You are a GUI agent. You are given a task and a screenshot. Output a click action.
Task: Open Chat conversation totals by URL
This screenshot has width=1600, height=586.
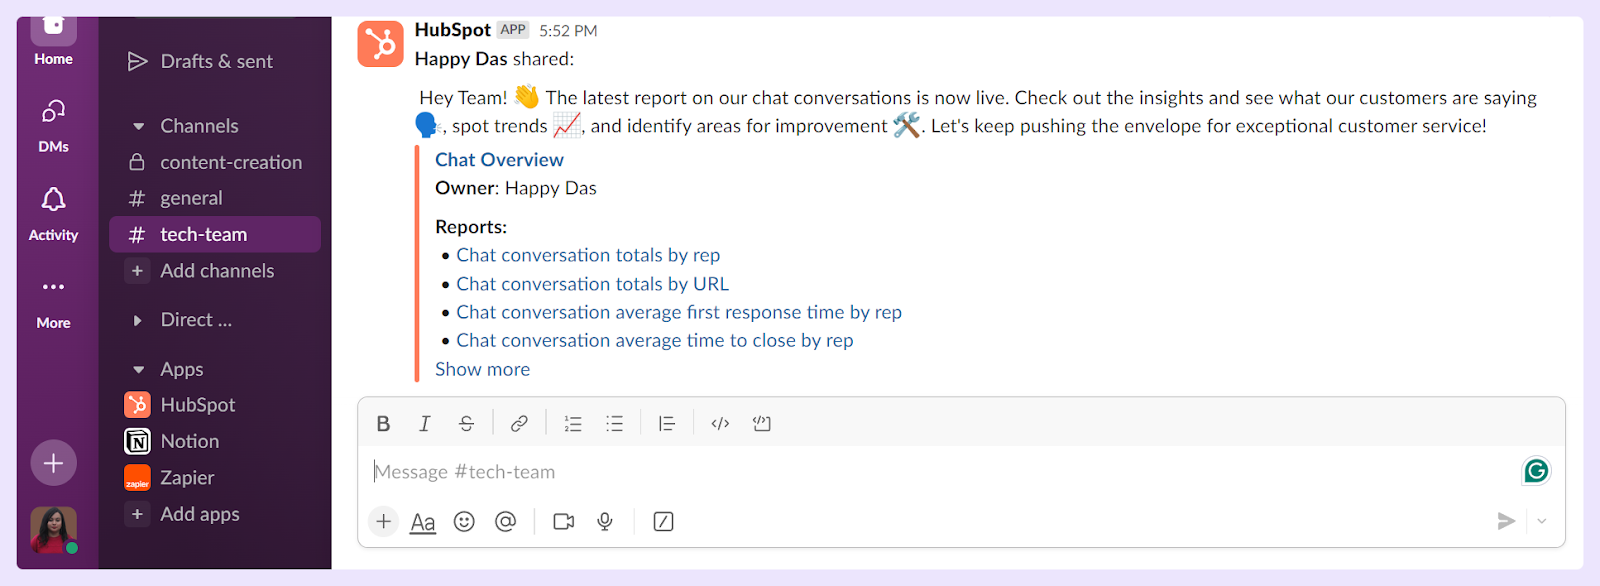click(x=592, y=284)
